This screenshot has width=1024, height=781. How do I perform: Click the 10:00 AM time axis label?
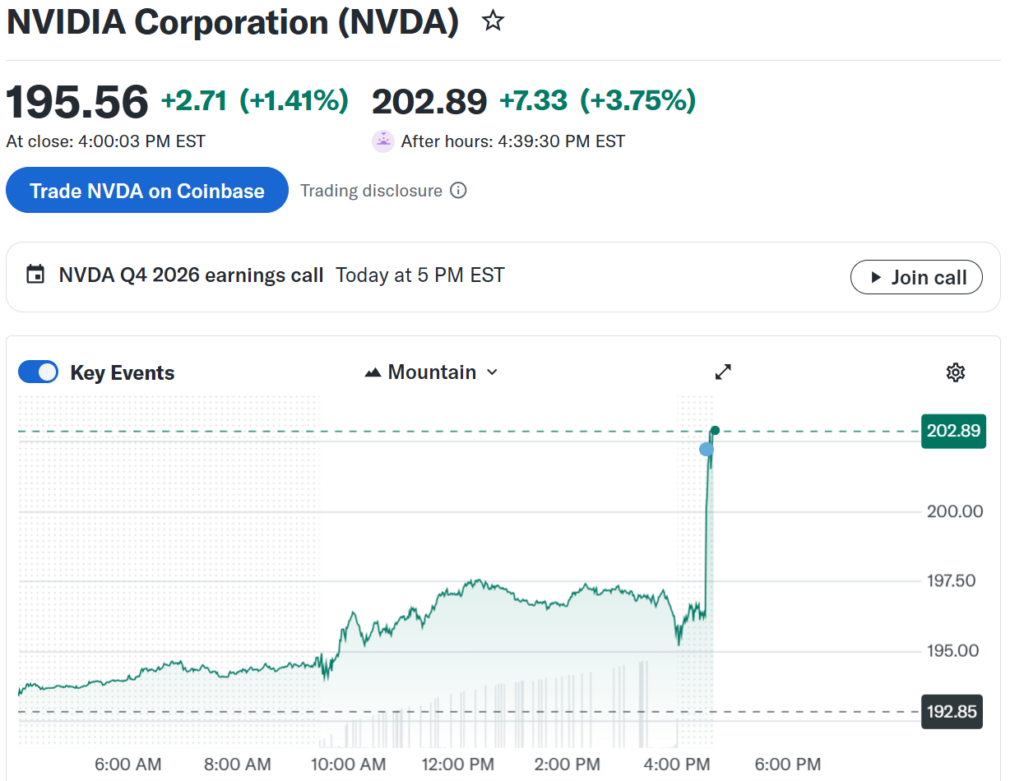point(347,764)
